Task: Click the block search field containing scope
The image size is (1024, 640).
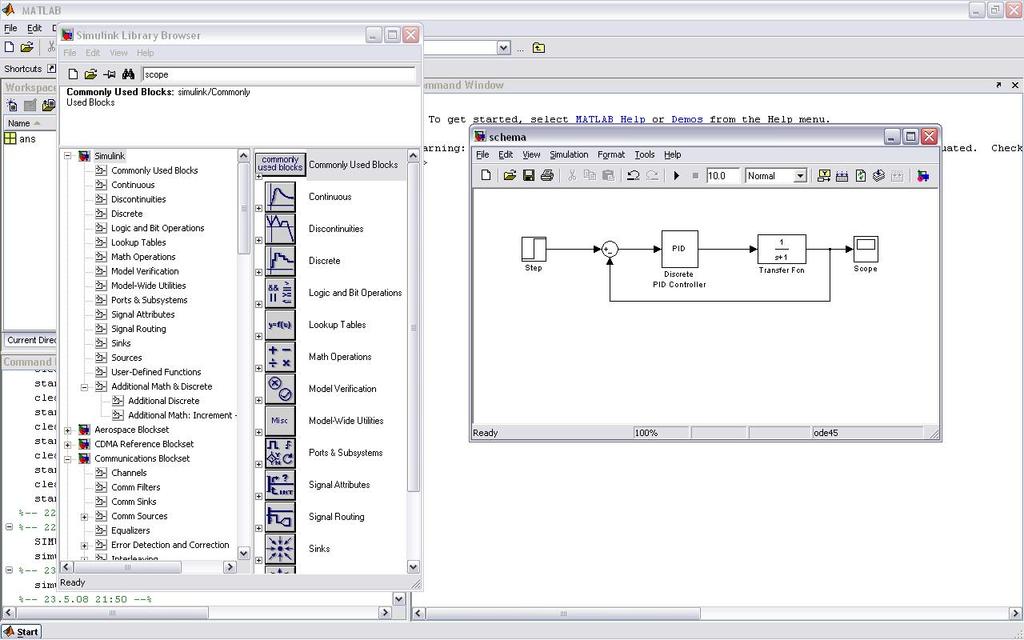Action: point(279,74)
